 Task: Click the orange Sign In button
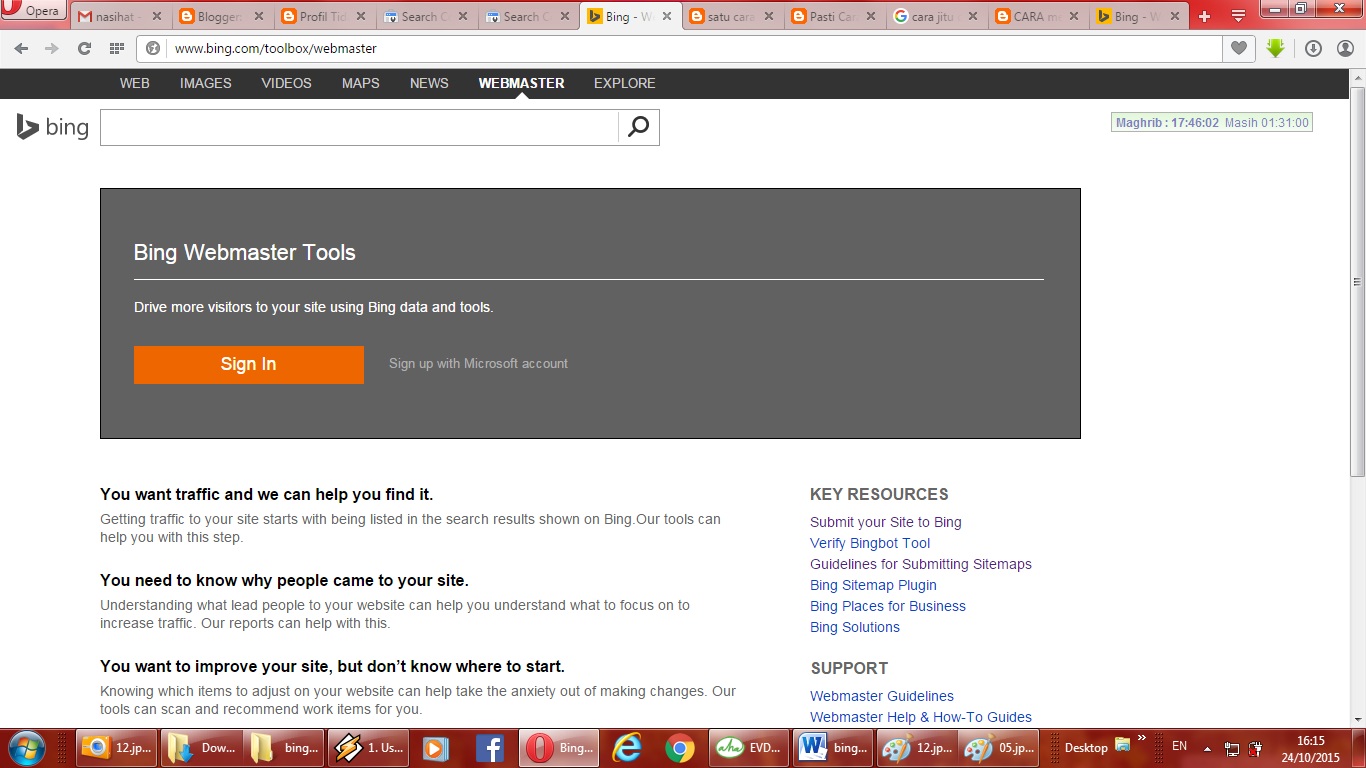tap(249, 365)
